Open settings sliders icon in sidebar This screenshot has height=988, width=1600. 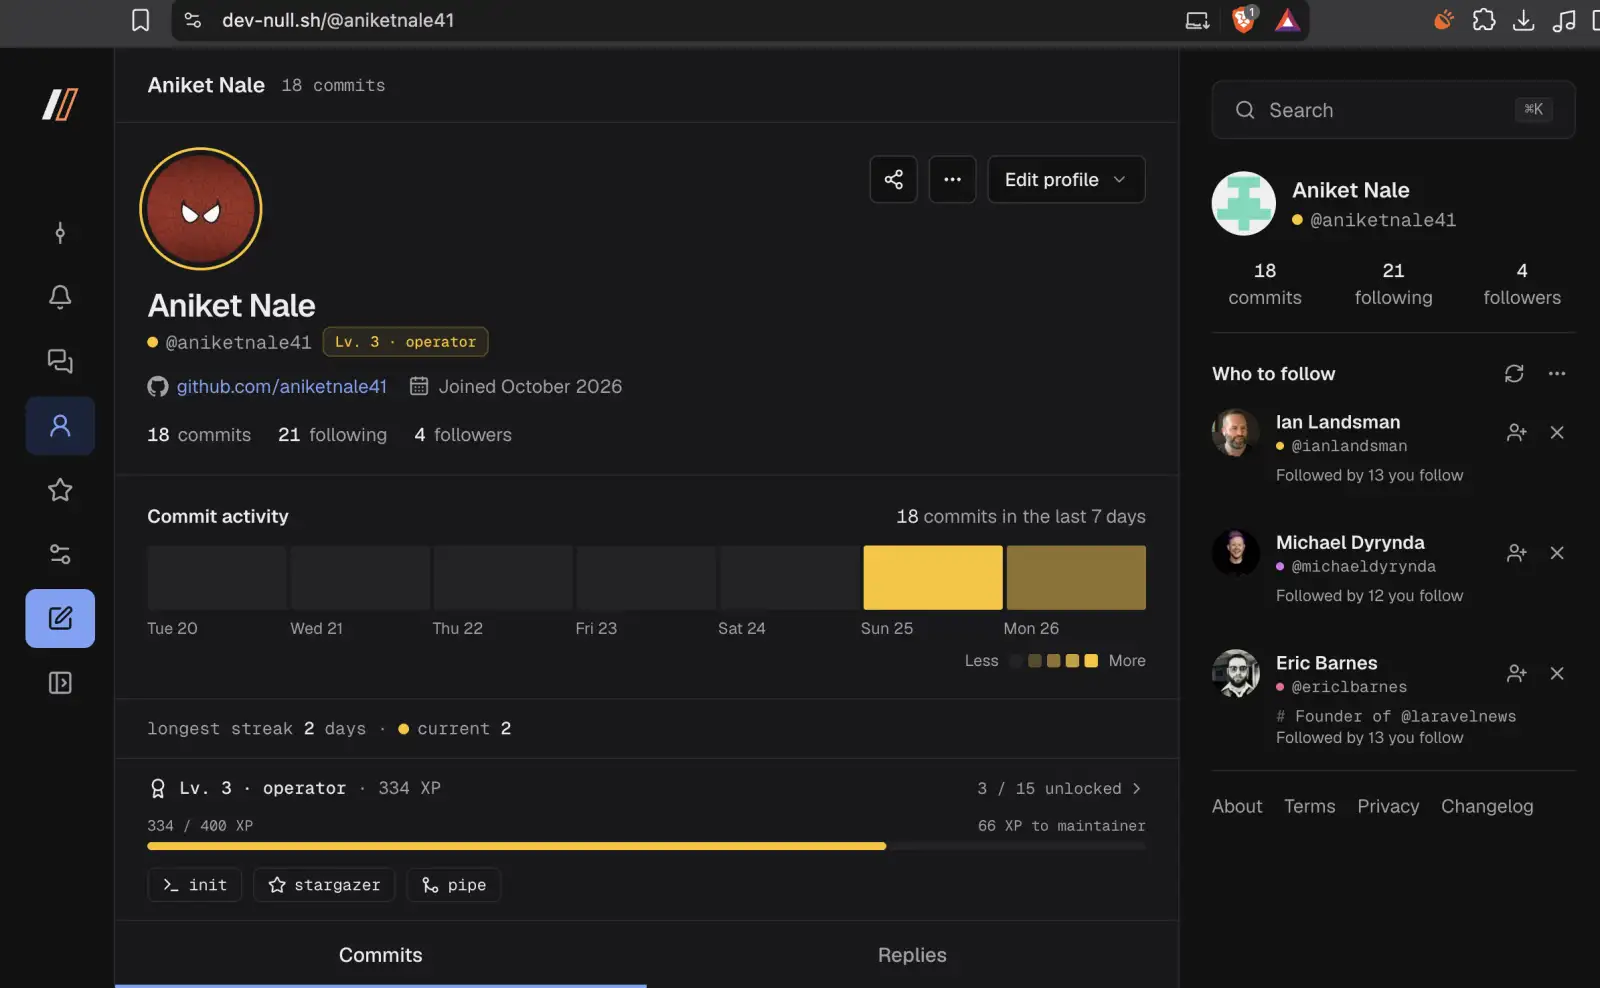click(x=60, y=554)
